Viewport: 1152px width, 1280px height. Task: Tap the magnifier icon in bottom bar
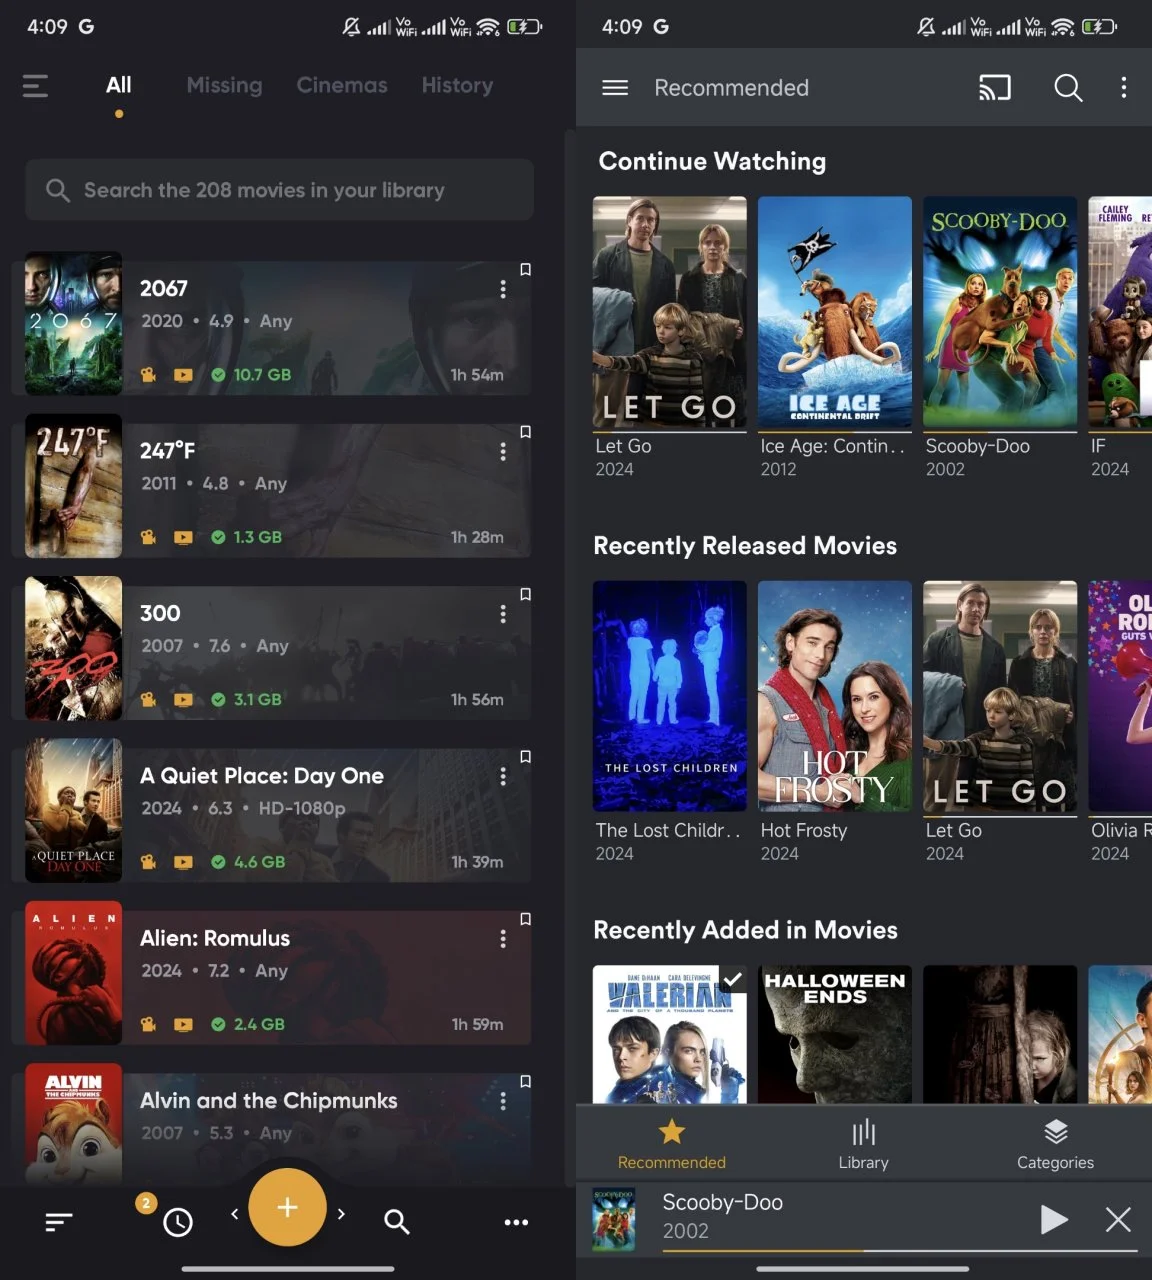tap(397, 1221)
